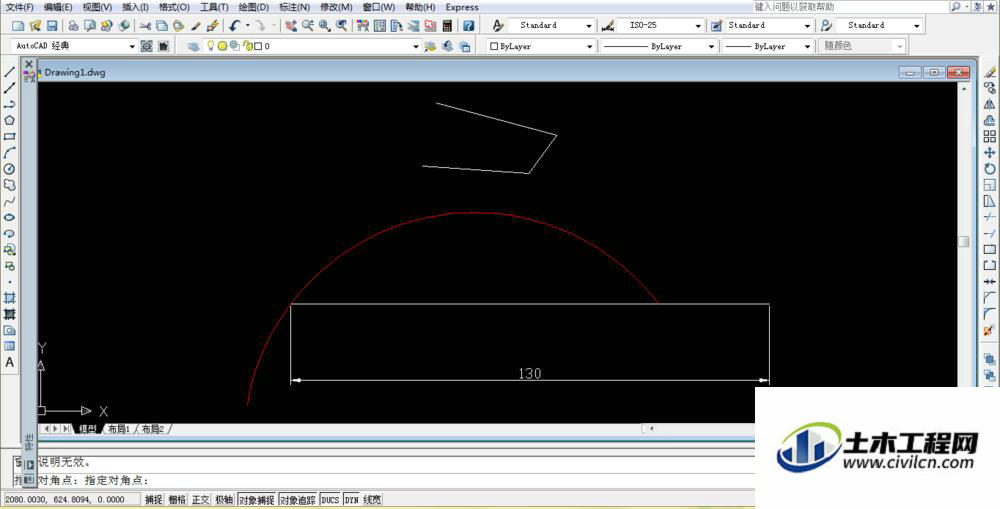The width and height of the screenshot is (1000, 509).
Task: Select the Mirror tool in modify toolbar
Action: [x=989, y=104]
